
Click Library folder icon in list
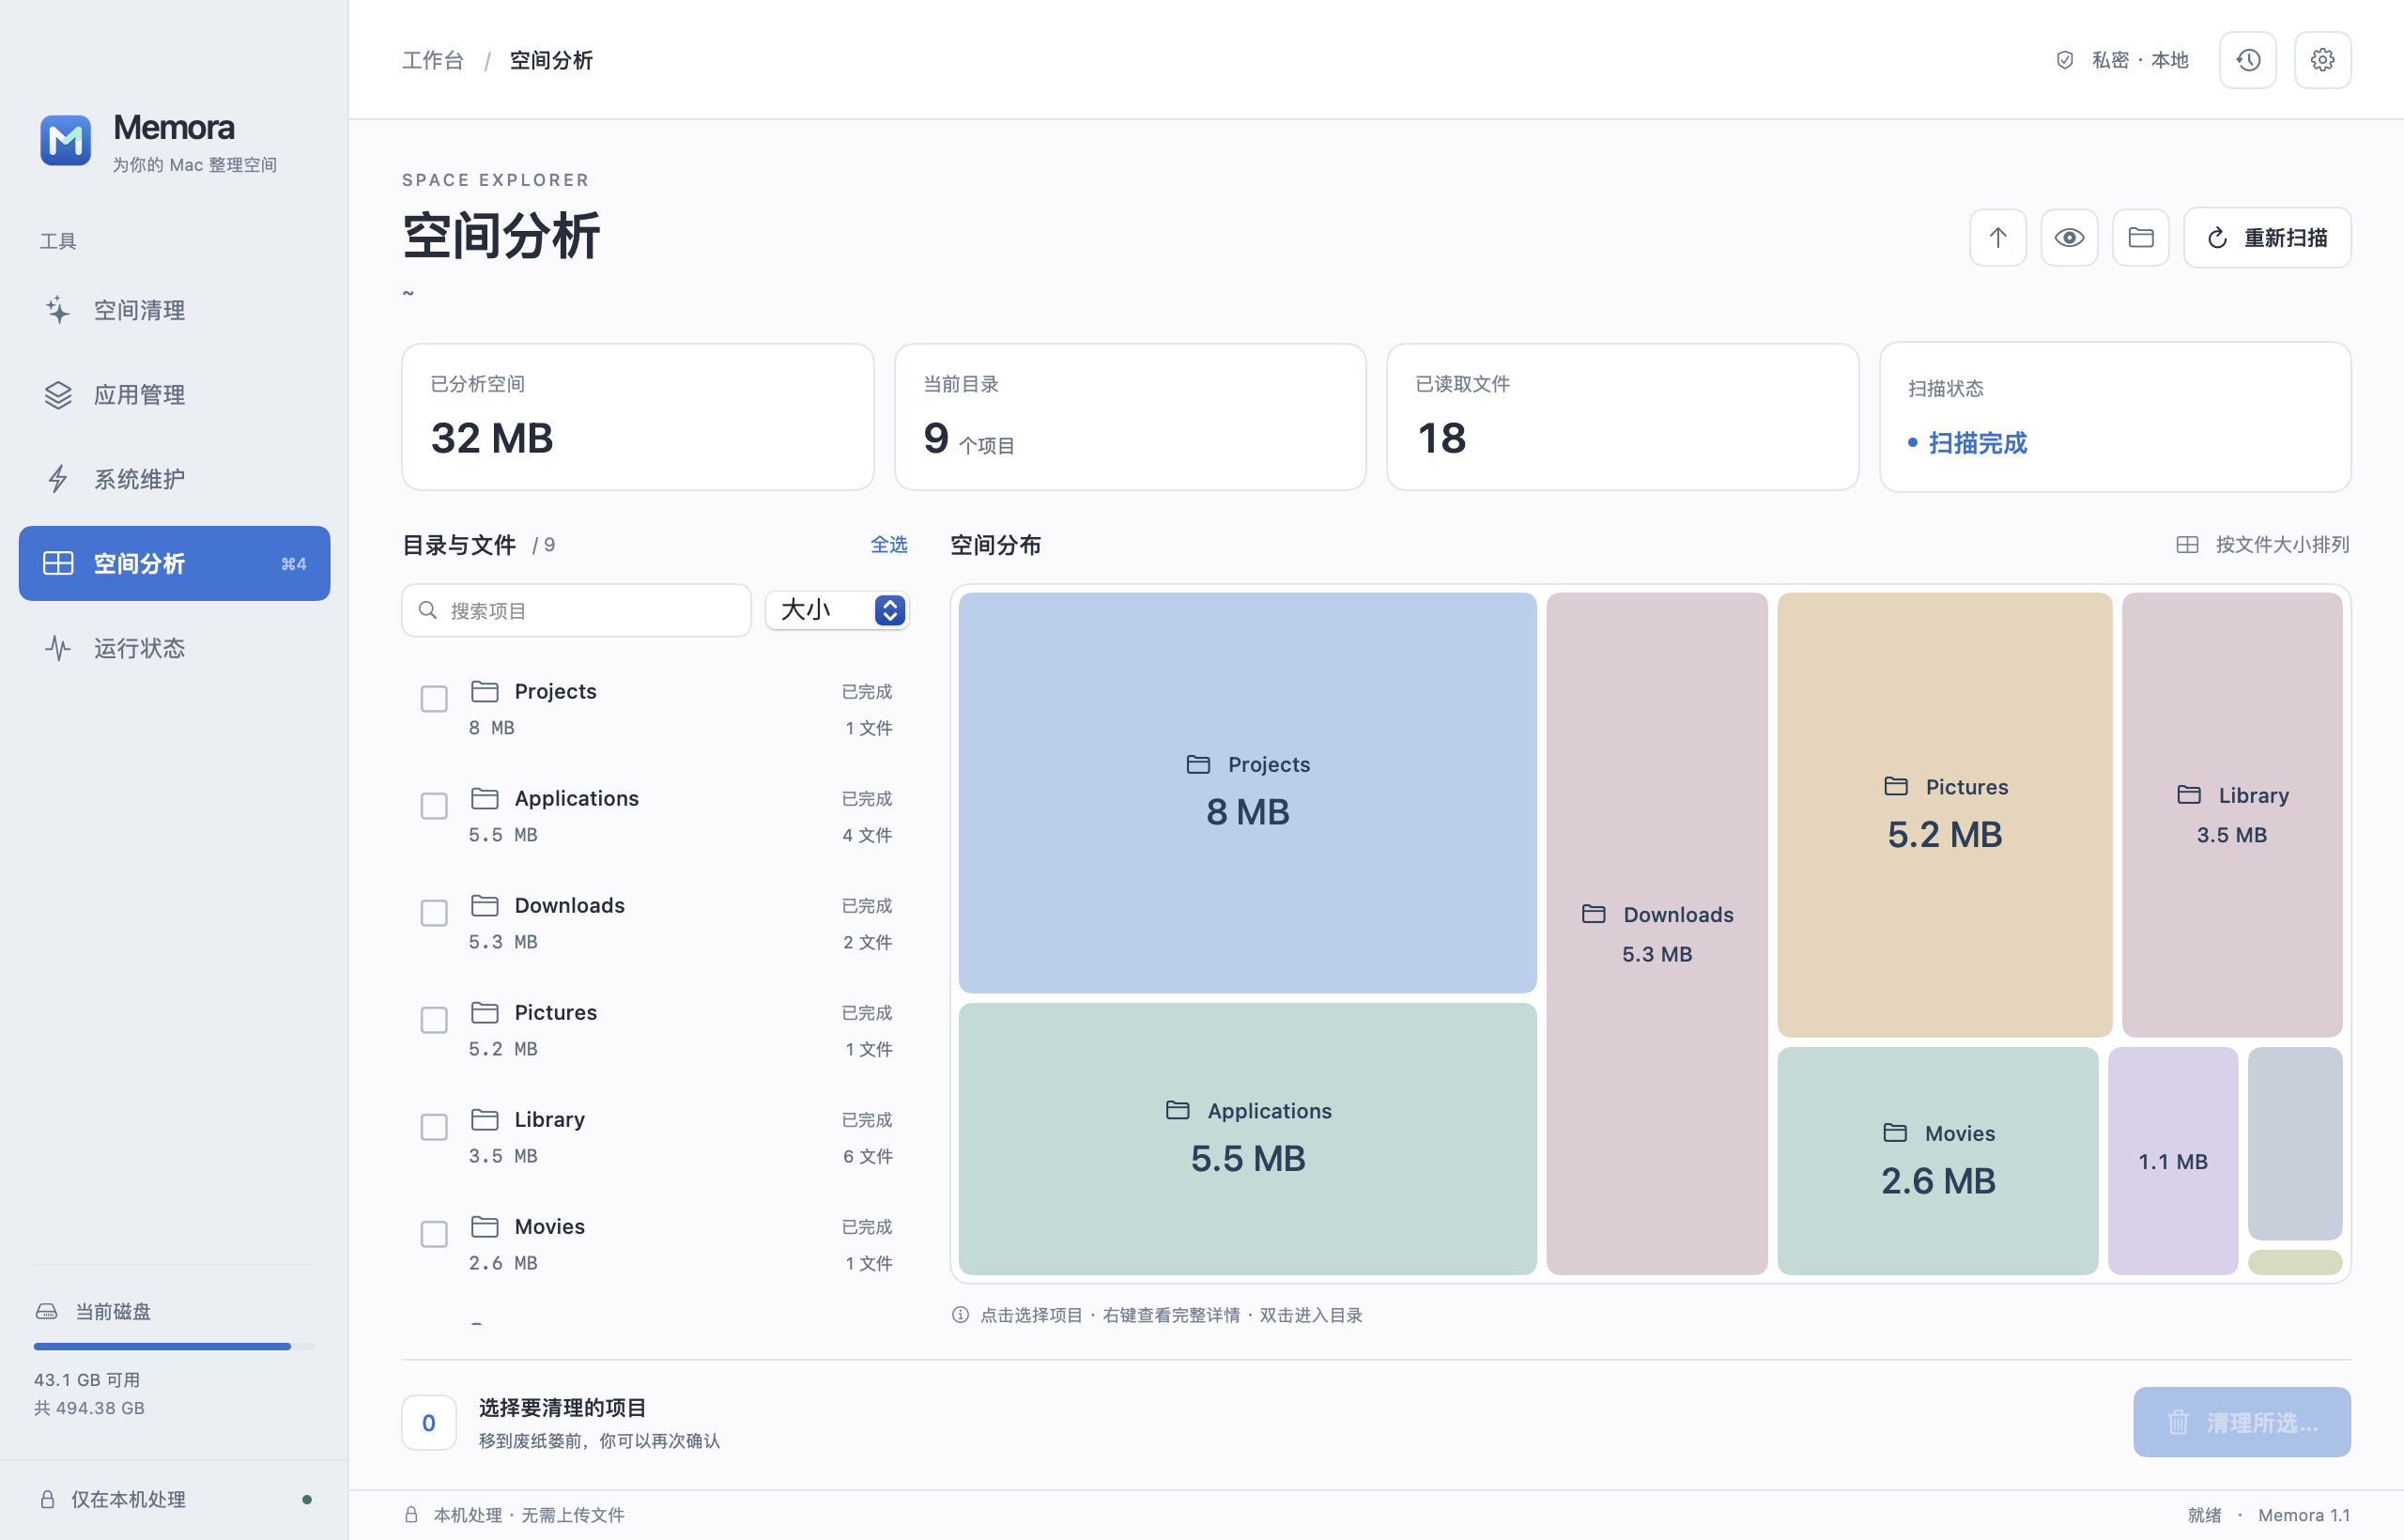coord(485,1119)
